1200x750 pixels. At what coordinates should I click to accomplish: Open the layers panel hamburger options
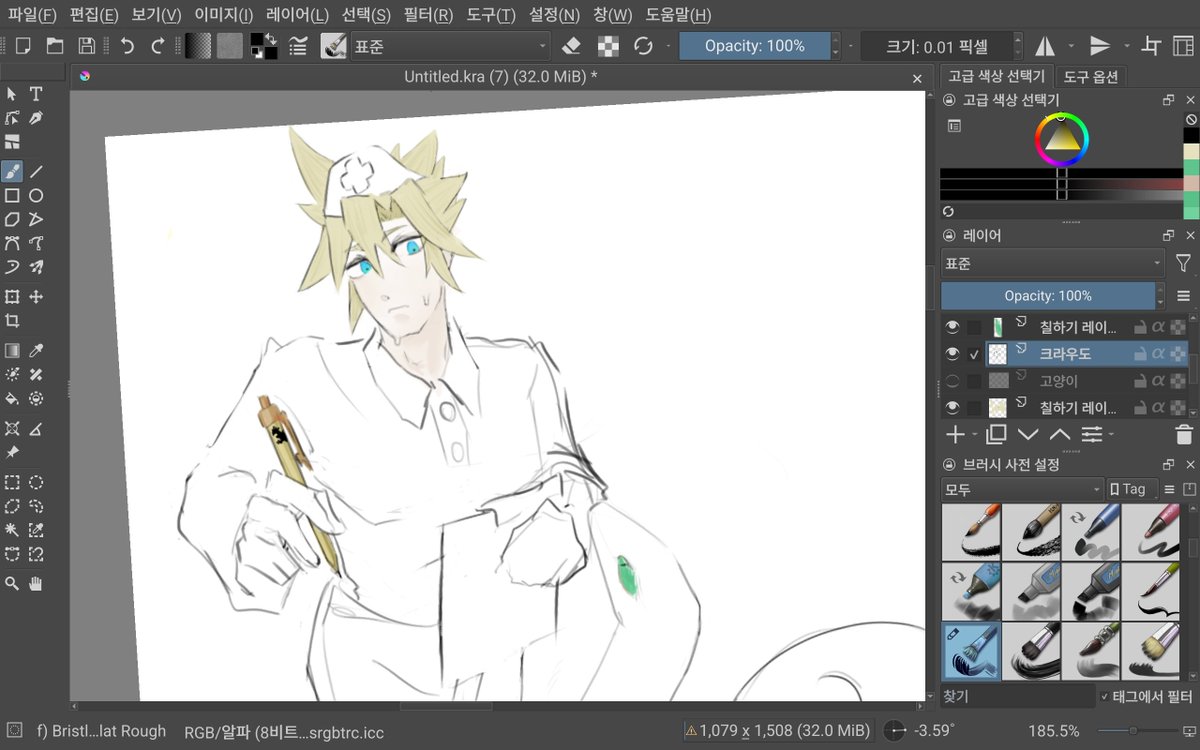tap(1183, 296)
